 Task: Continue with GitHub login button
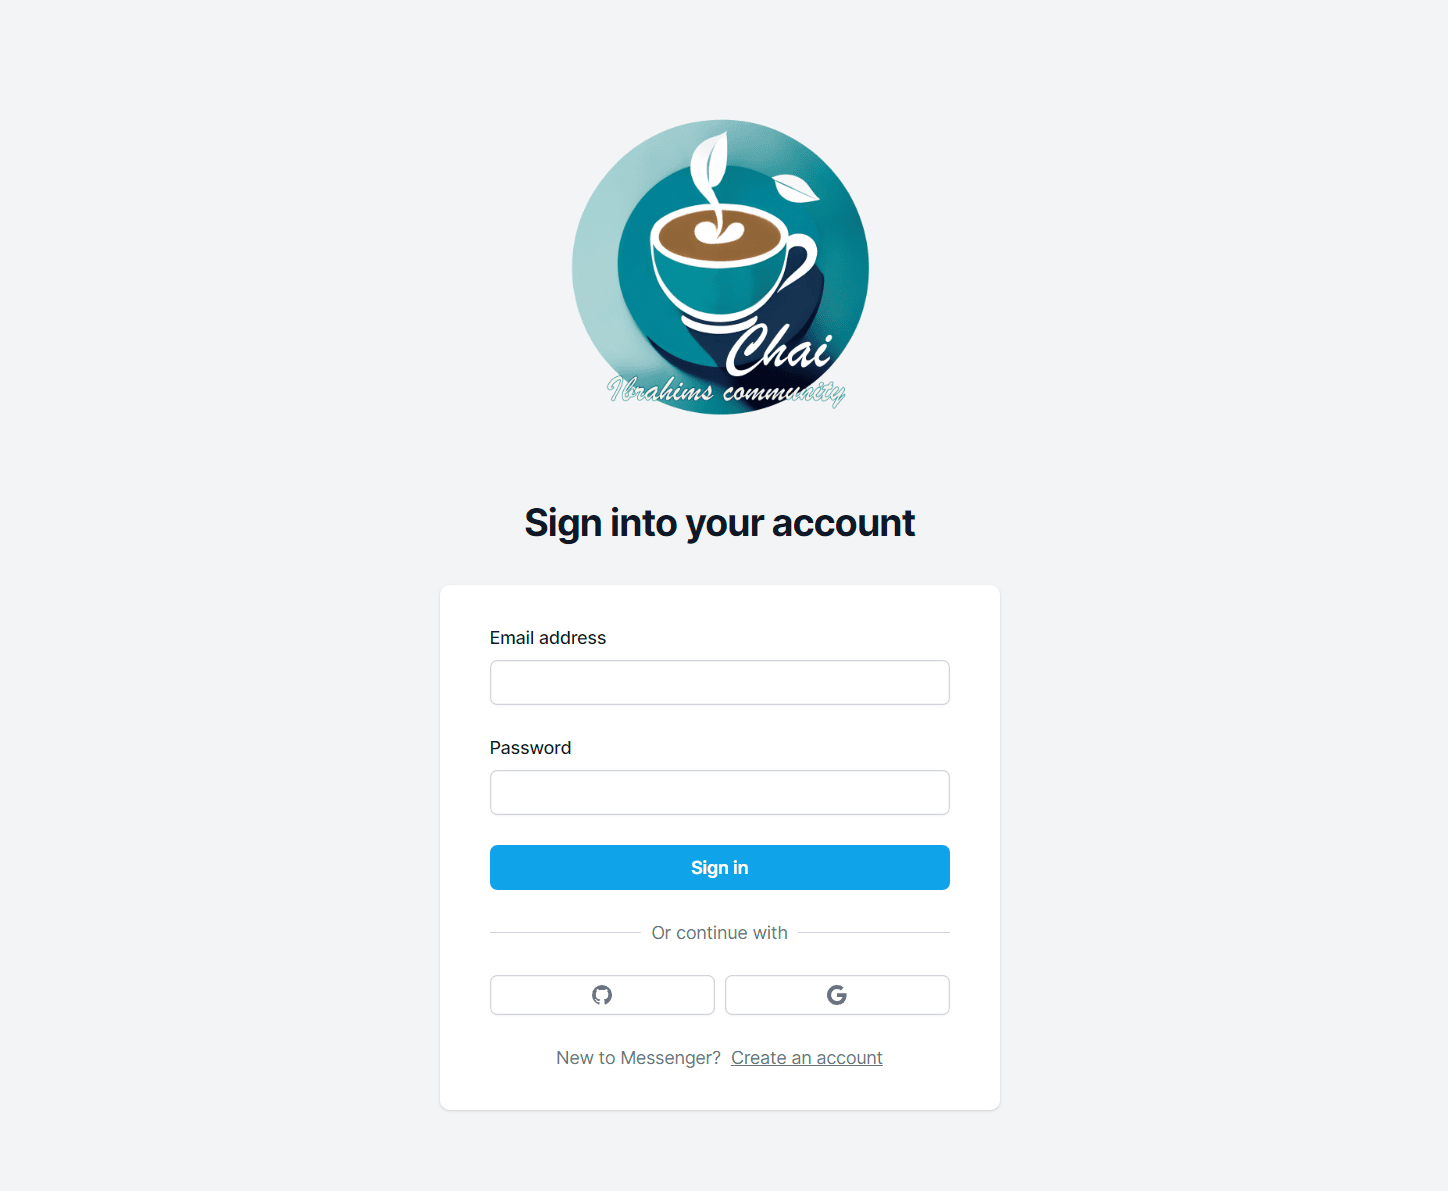tap(602, 995)
